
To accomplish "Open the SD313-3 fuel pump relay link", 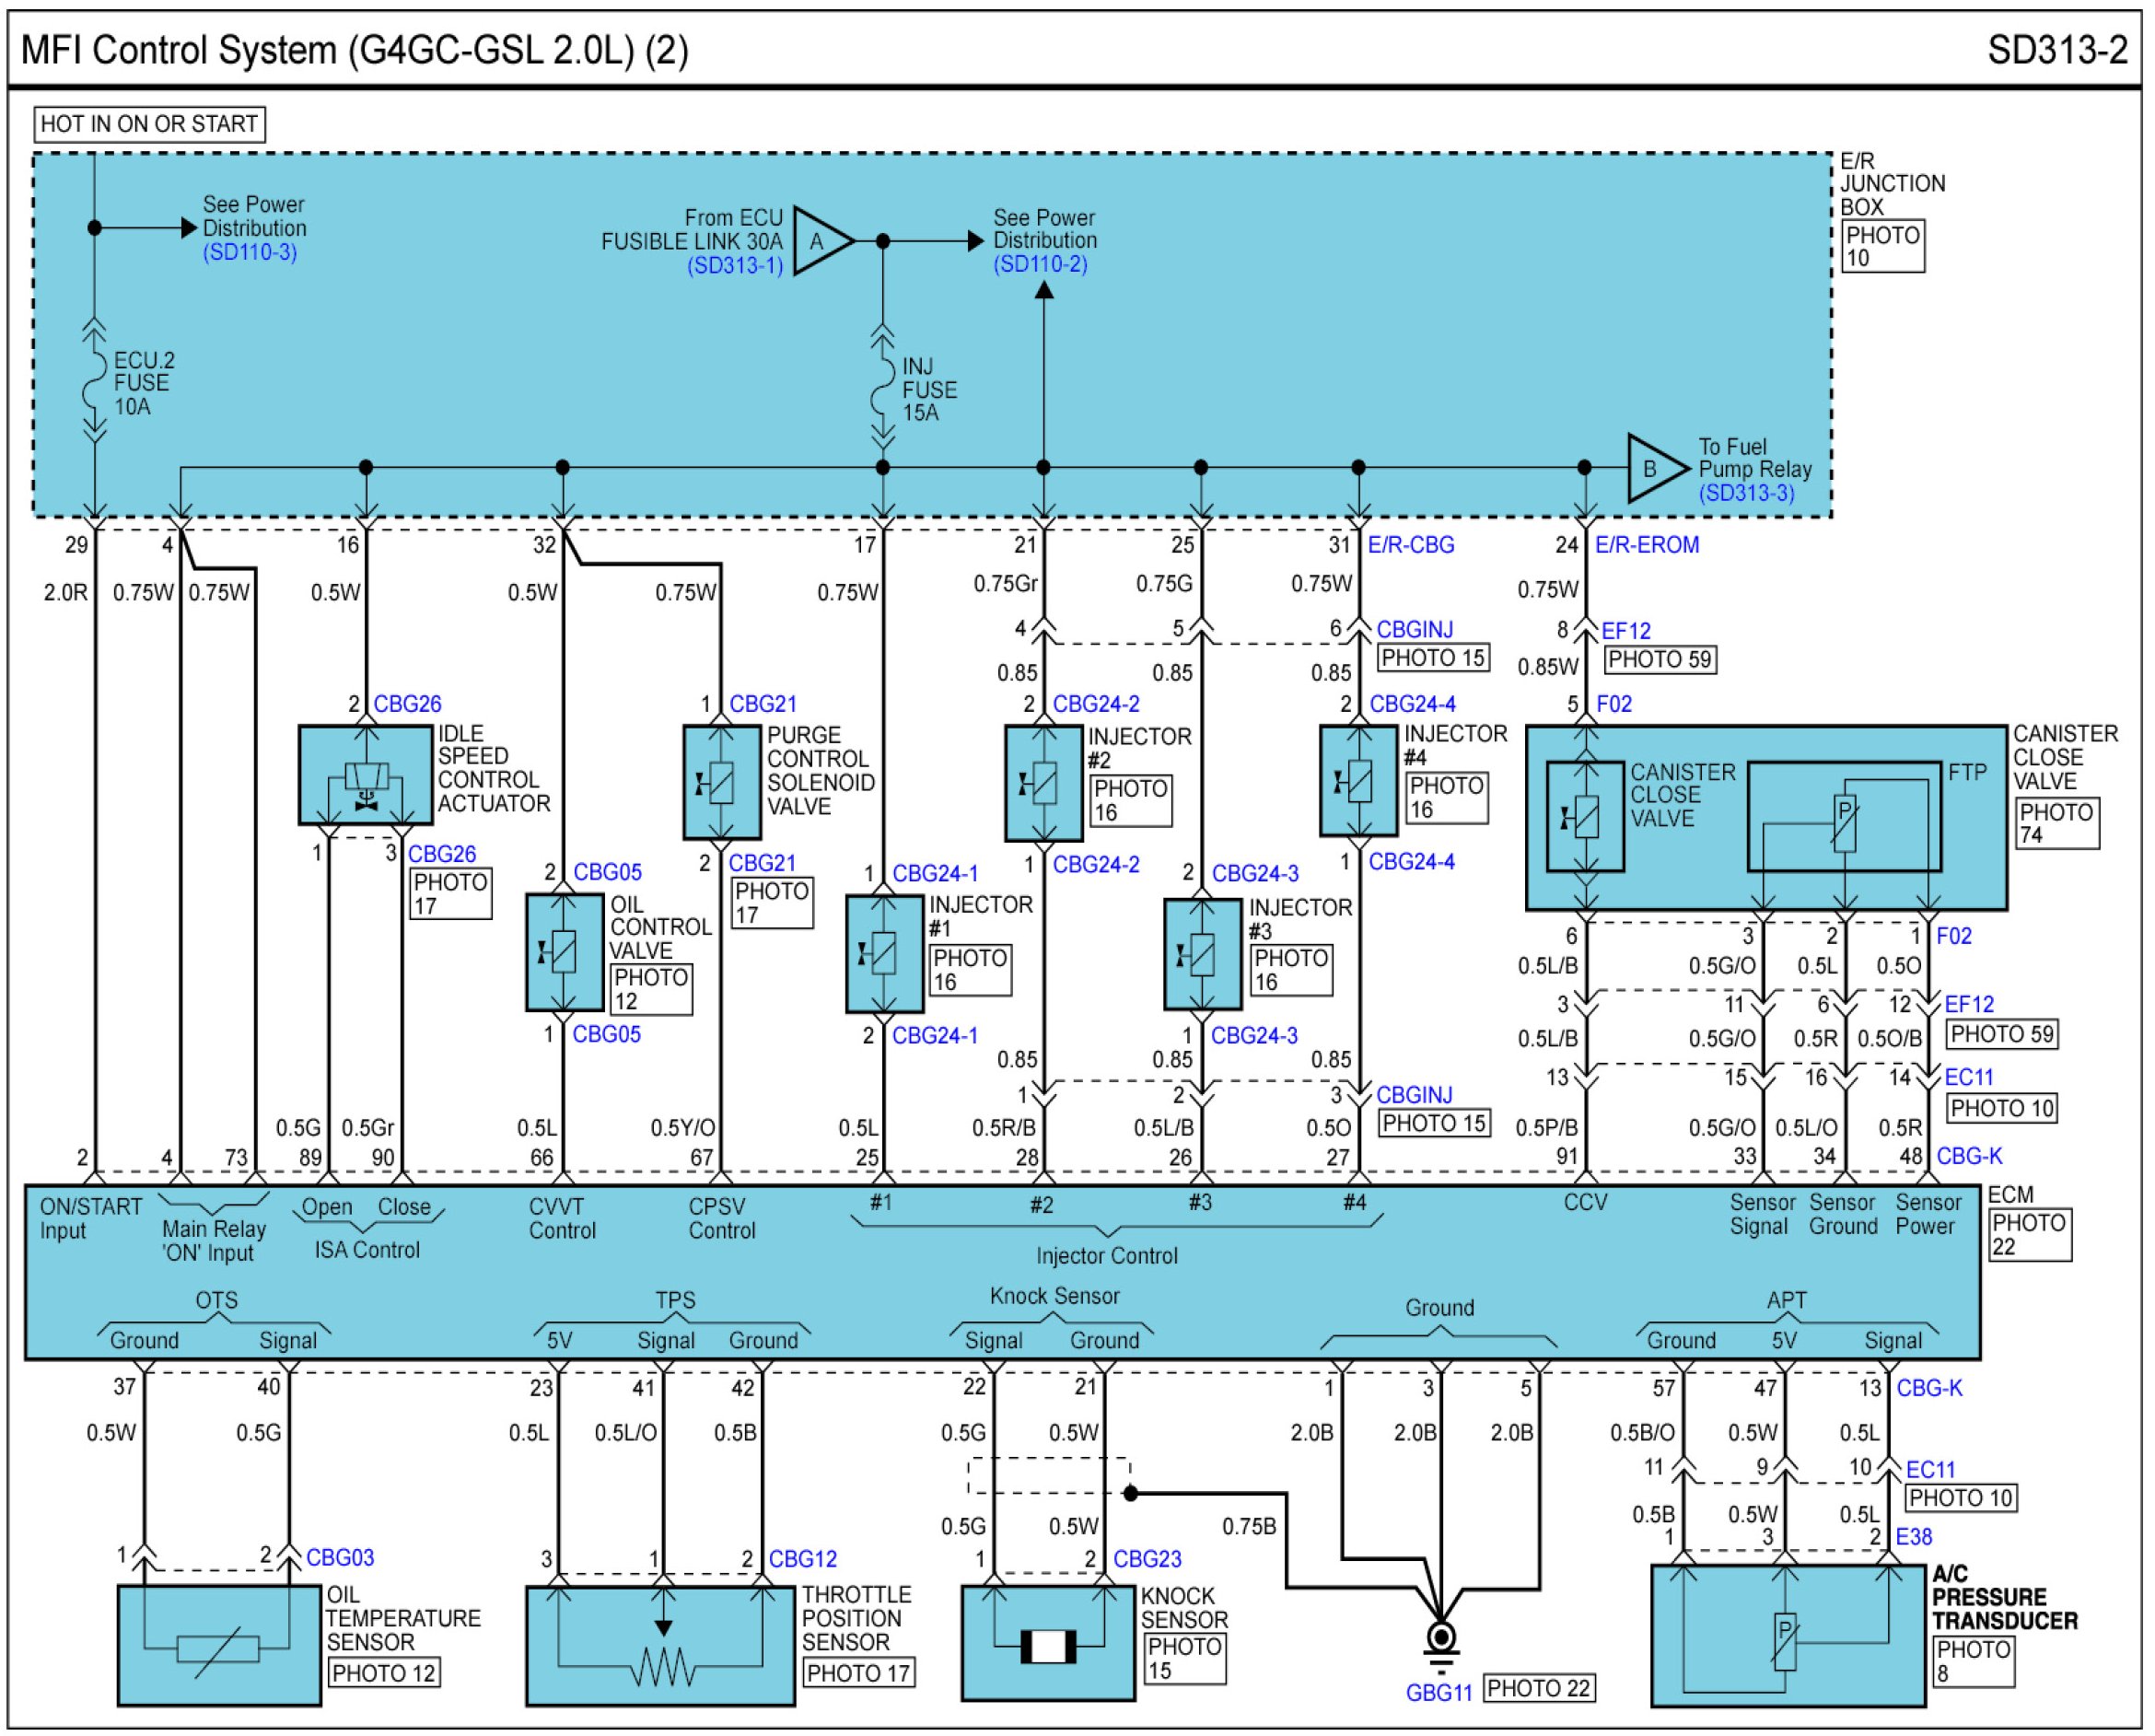I will [1746, 493].
